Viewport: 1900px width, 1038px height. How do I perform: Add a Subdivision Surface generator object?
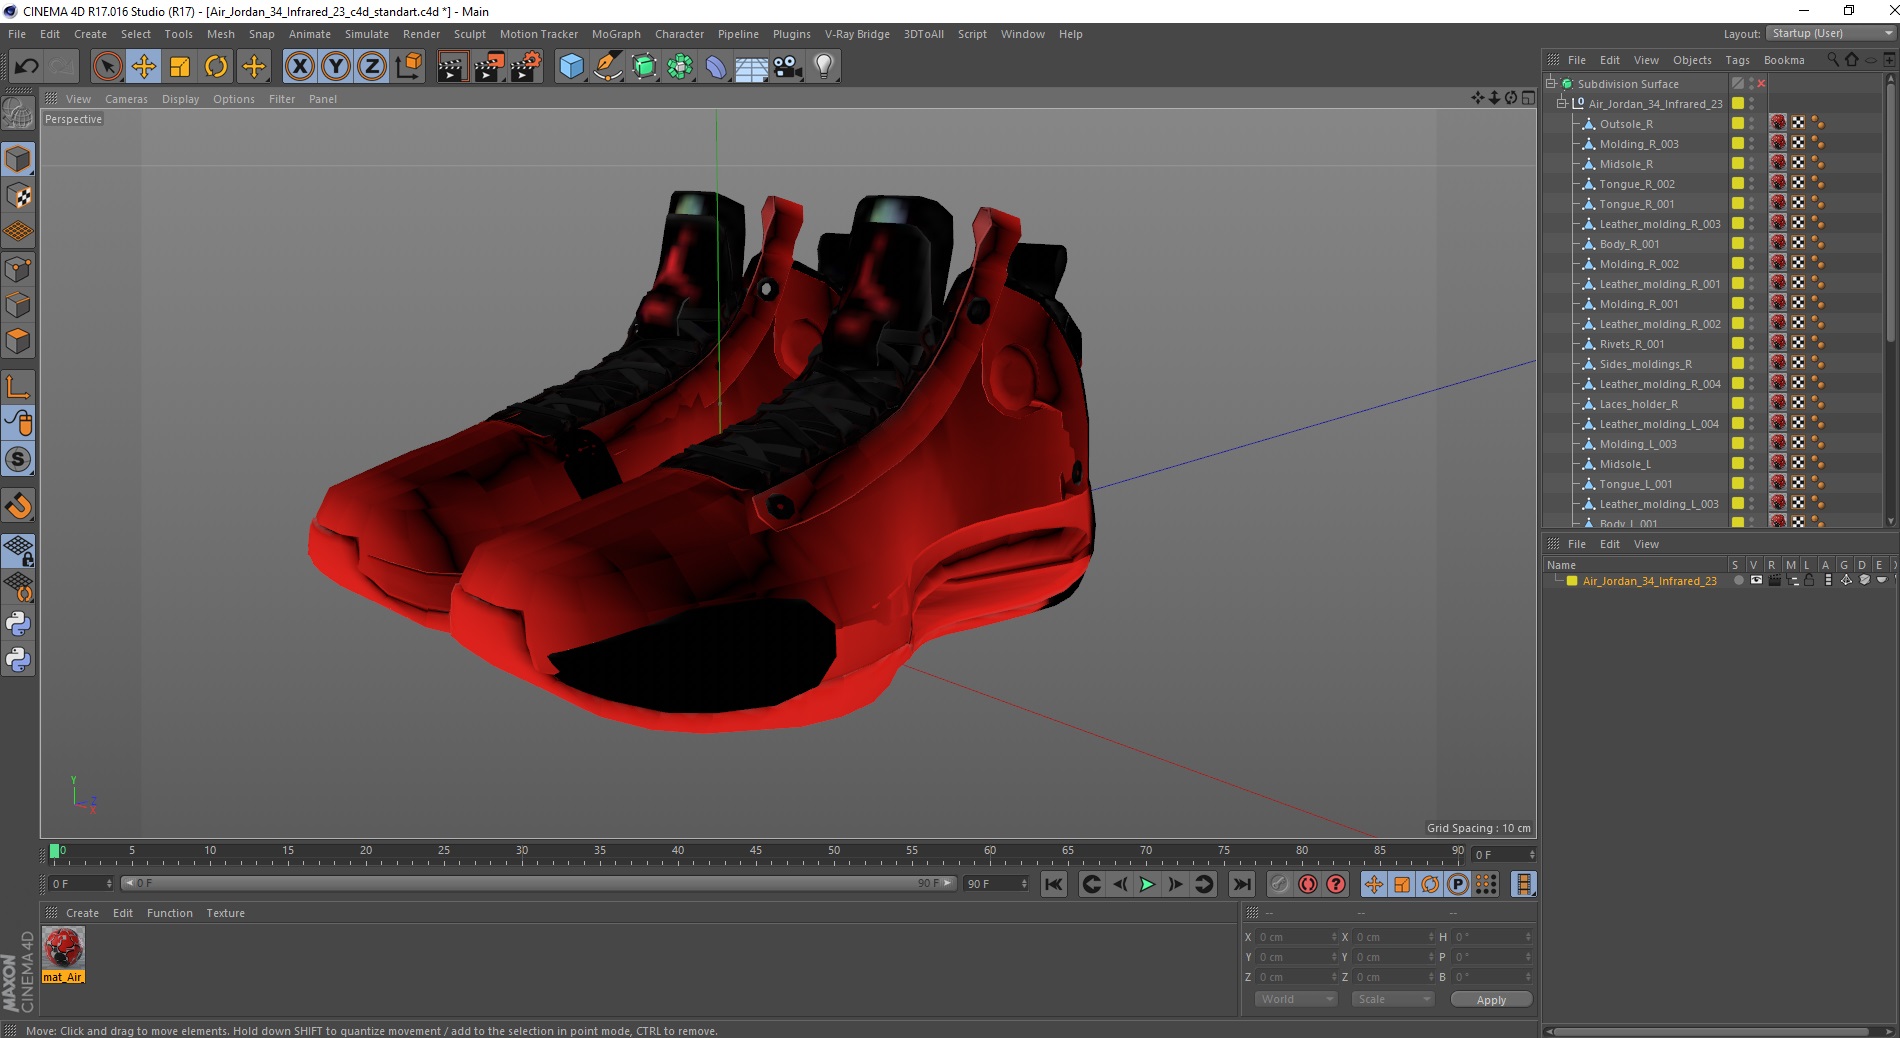coord(644,67)
